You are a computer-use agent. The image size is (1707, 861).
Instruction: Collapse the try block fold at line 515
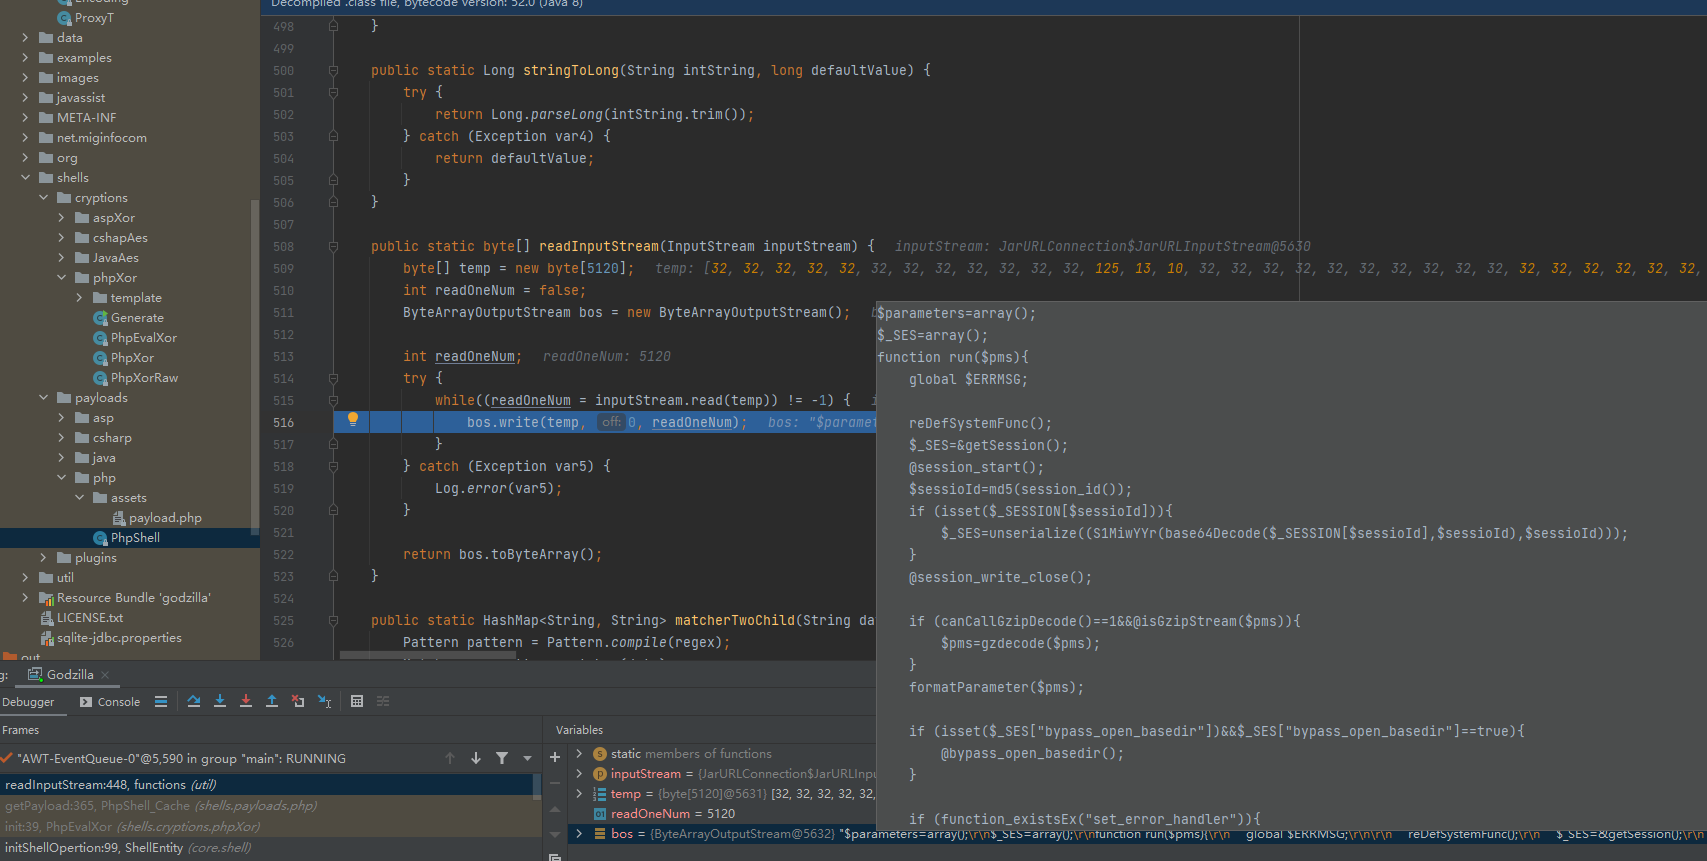(333, 401)
